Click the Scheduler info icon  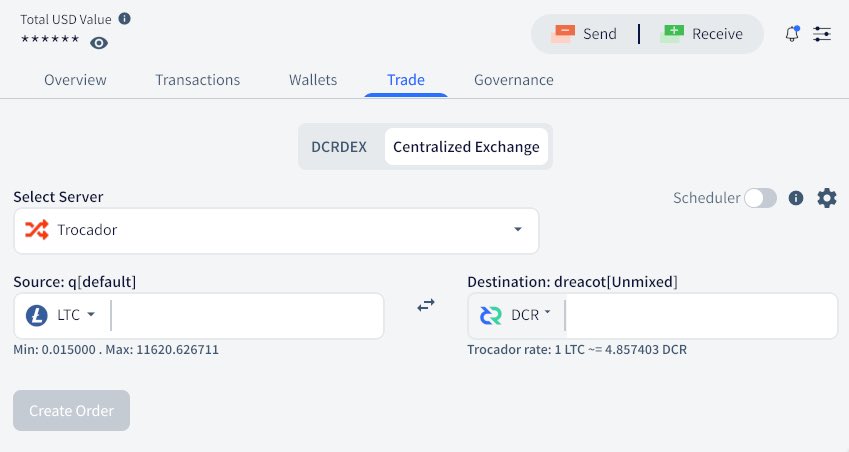796,198
